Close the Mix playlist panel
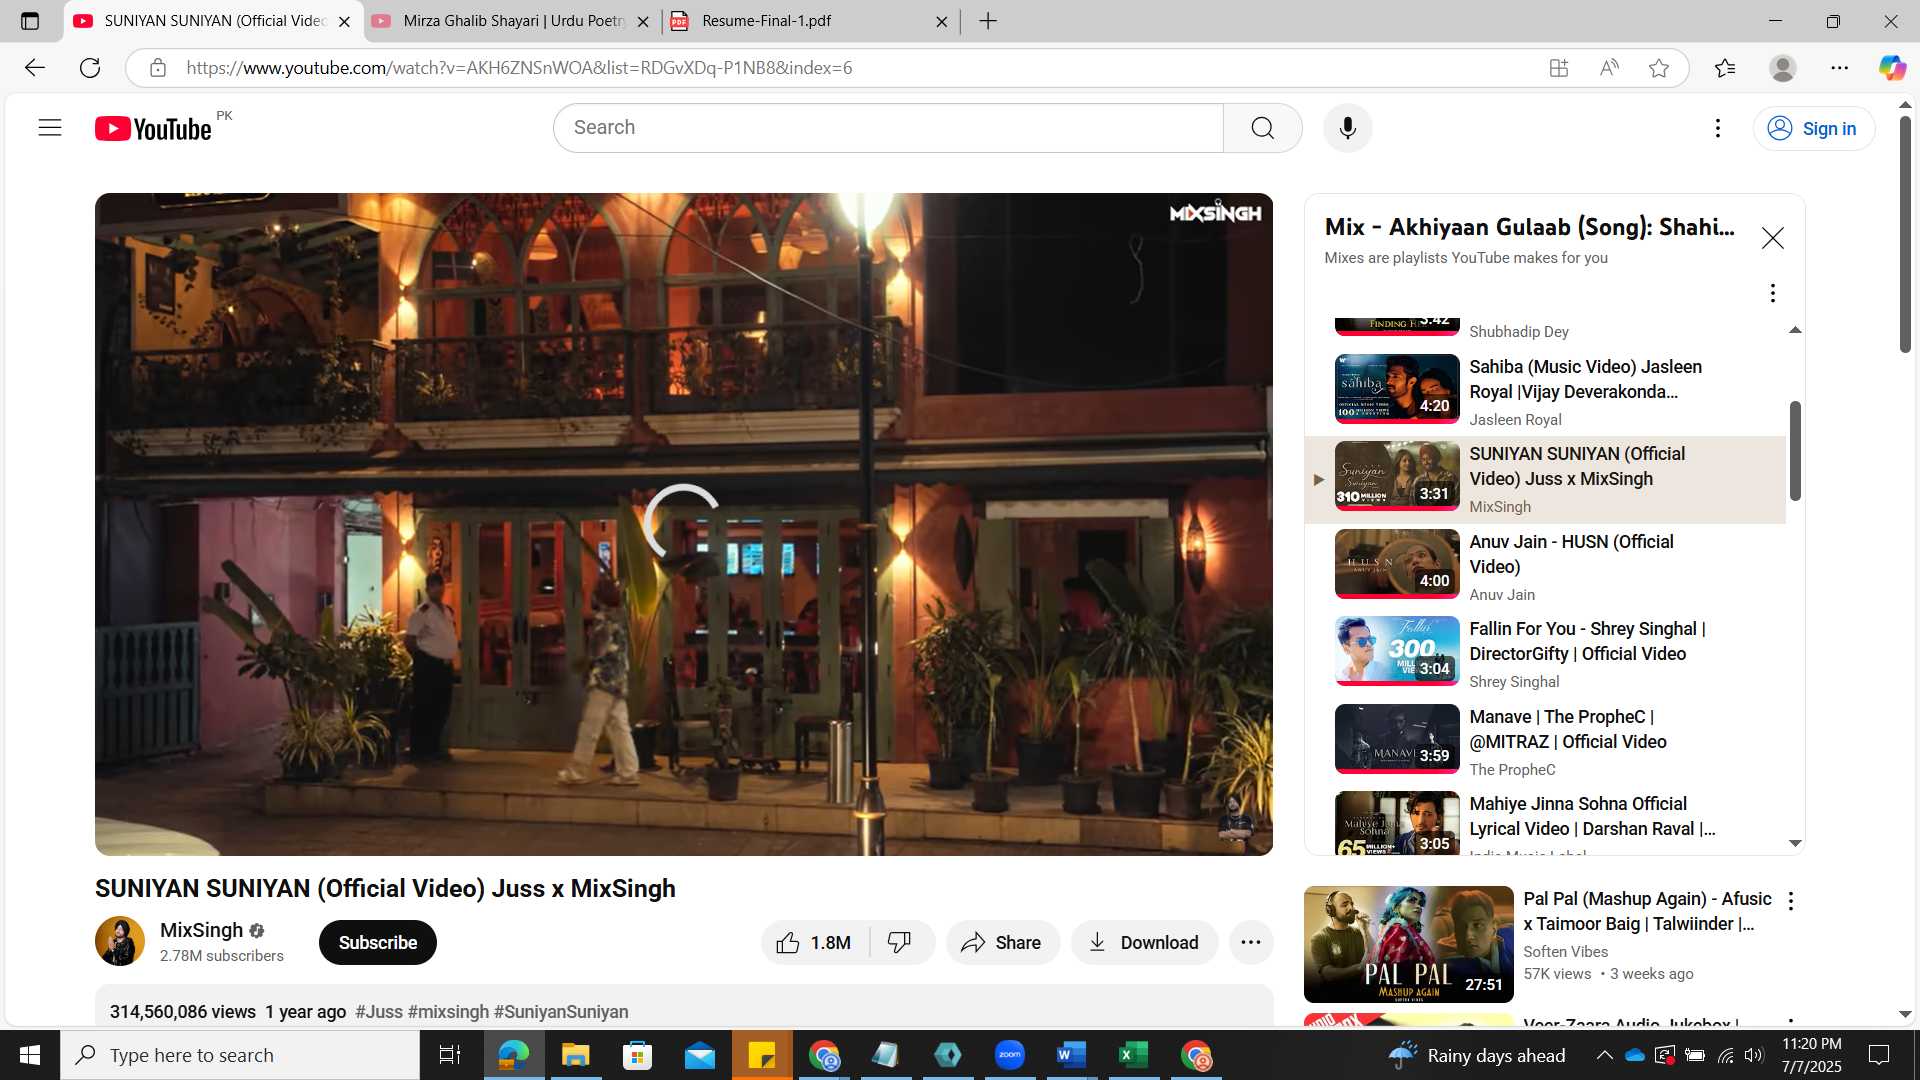The image size is (1920, 1080). pyautogui.click(x=1772, y=238)
